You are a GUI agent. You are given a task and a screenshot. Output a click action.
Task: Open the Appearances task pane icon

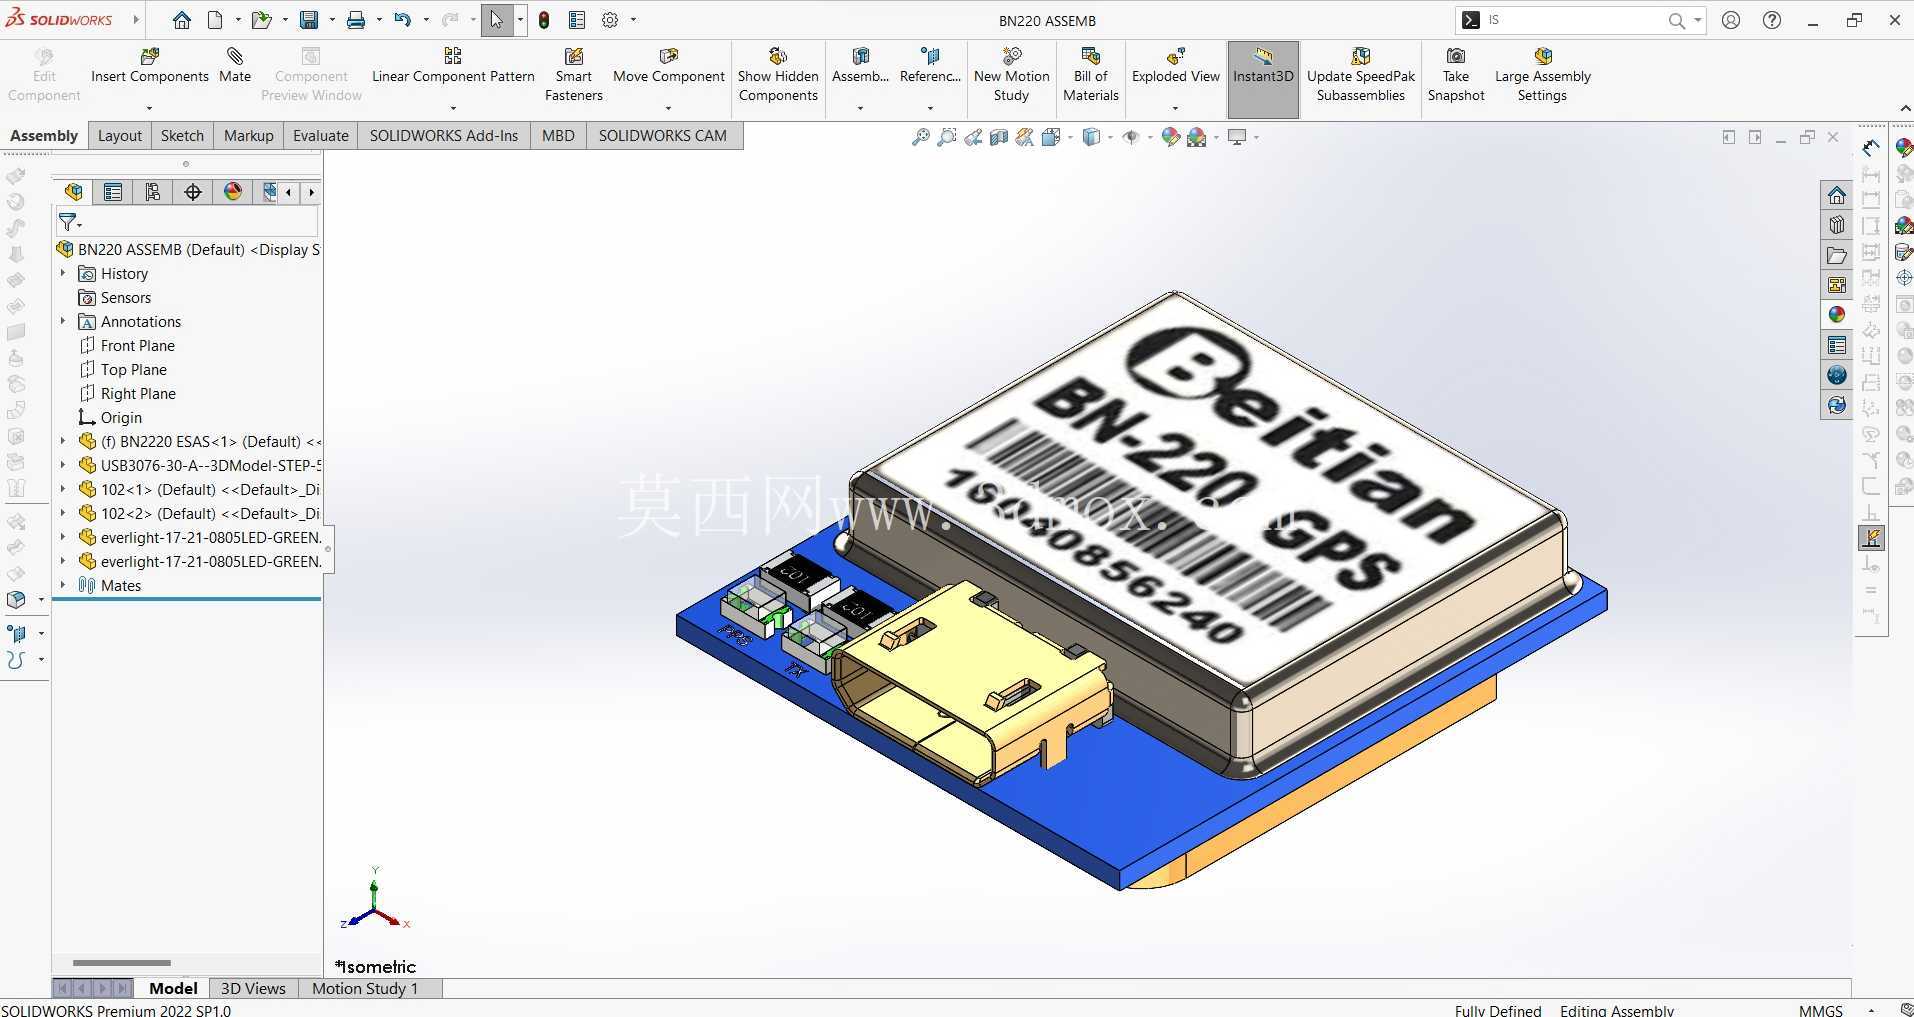(1837, 315)
